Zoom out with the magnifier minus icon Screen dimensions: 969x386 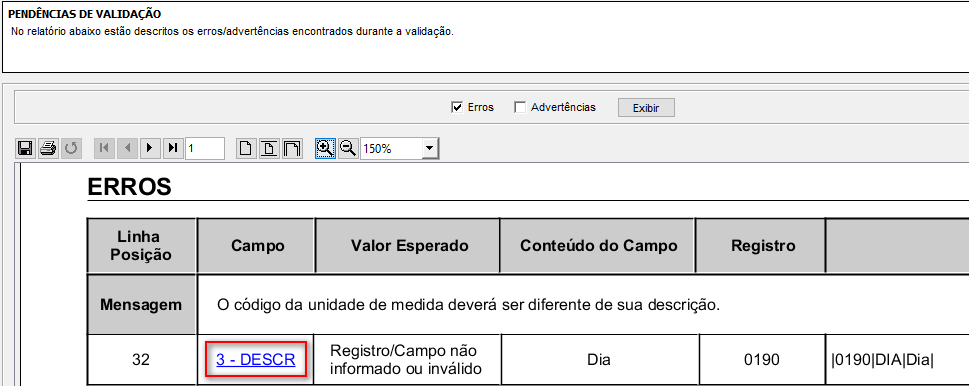coord(348,148)
